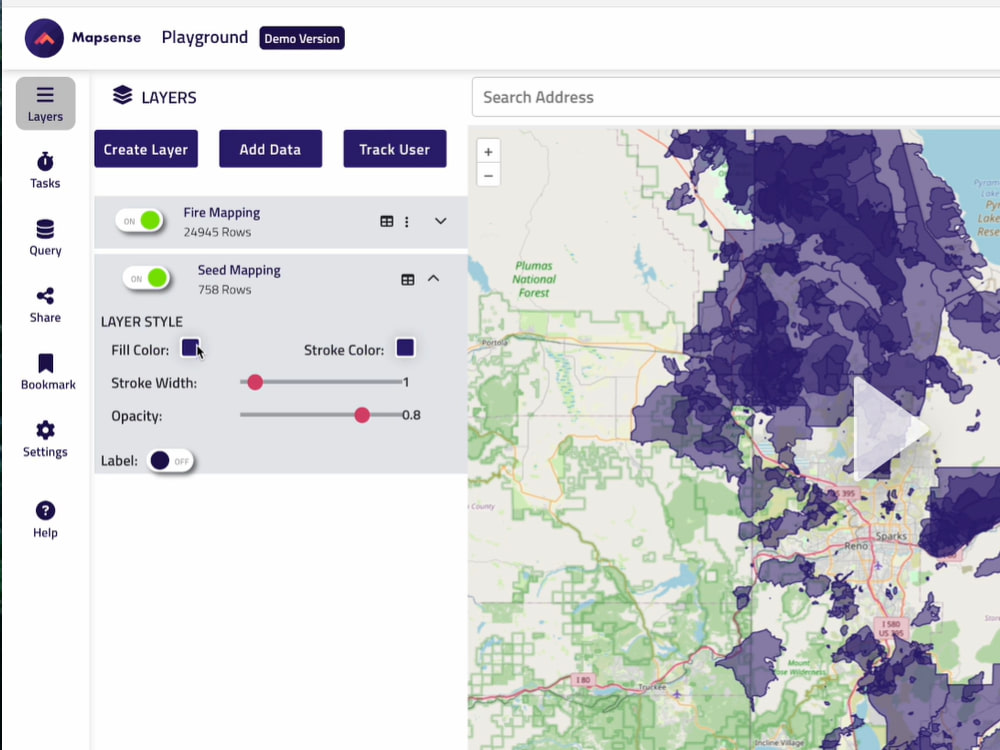Open the Fill Color swatch
The width and height of the screenshot is (1000, 750).
[190, 348]
